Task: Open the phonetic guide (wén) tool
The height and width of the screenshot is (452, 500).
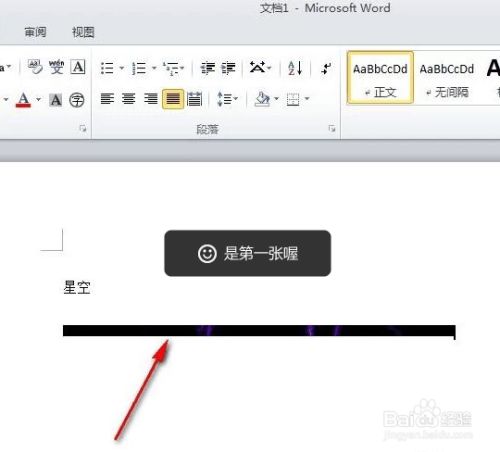Action: [56, 67]
